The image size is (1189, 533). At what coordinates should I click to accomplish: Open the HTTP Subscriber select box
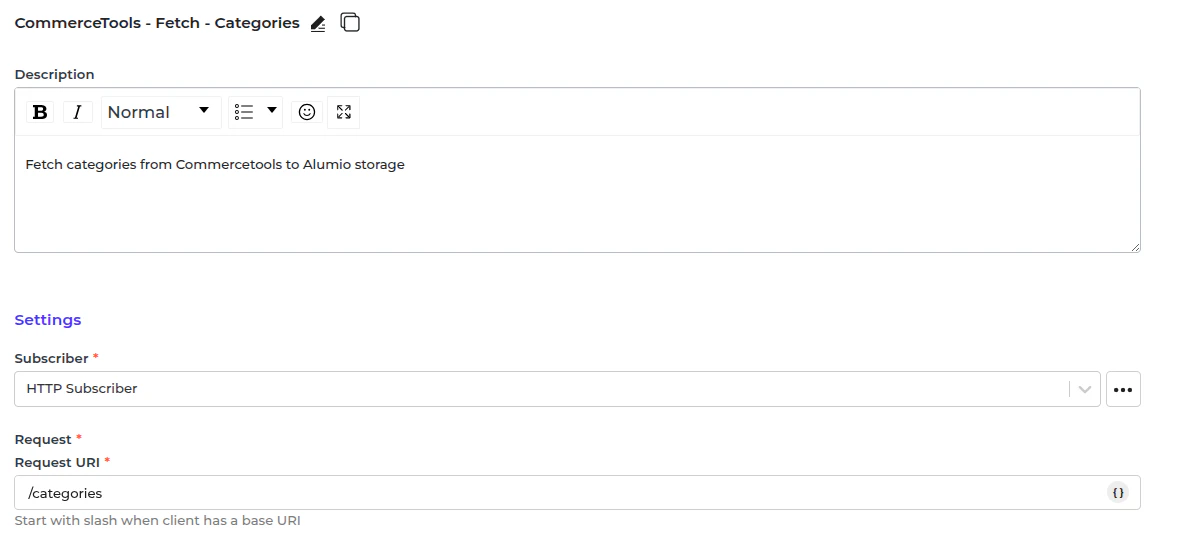click(540, 389)
